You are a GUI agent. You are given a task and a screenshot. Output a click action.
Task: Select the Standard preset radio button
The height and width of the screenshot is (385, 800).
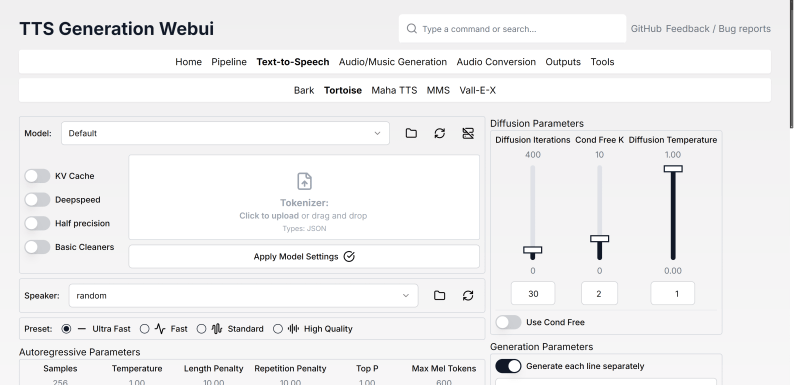[201, 329]
